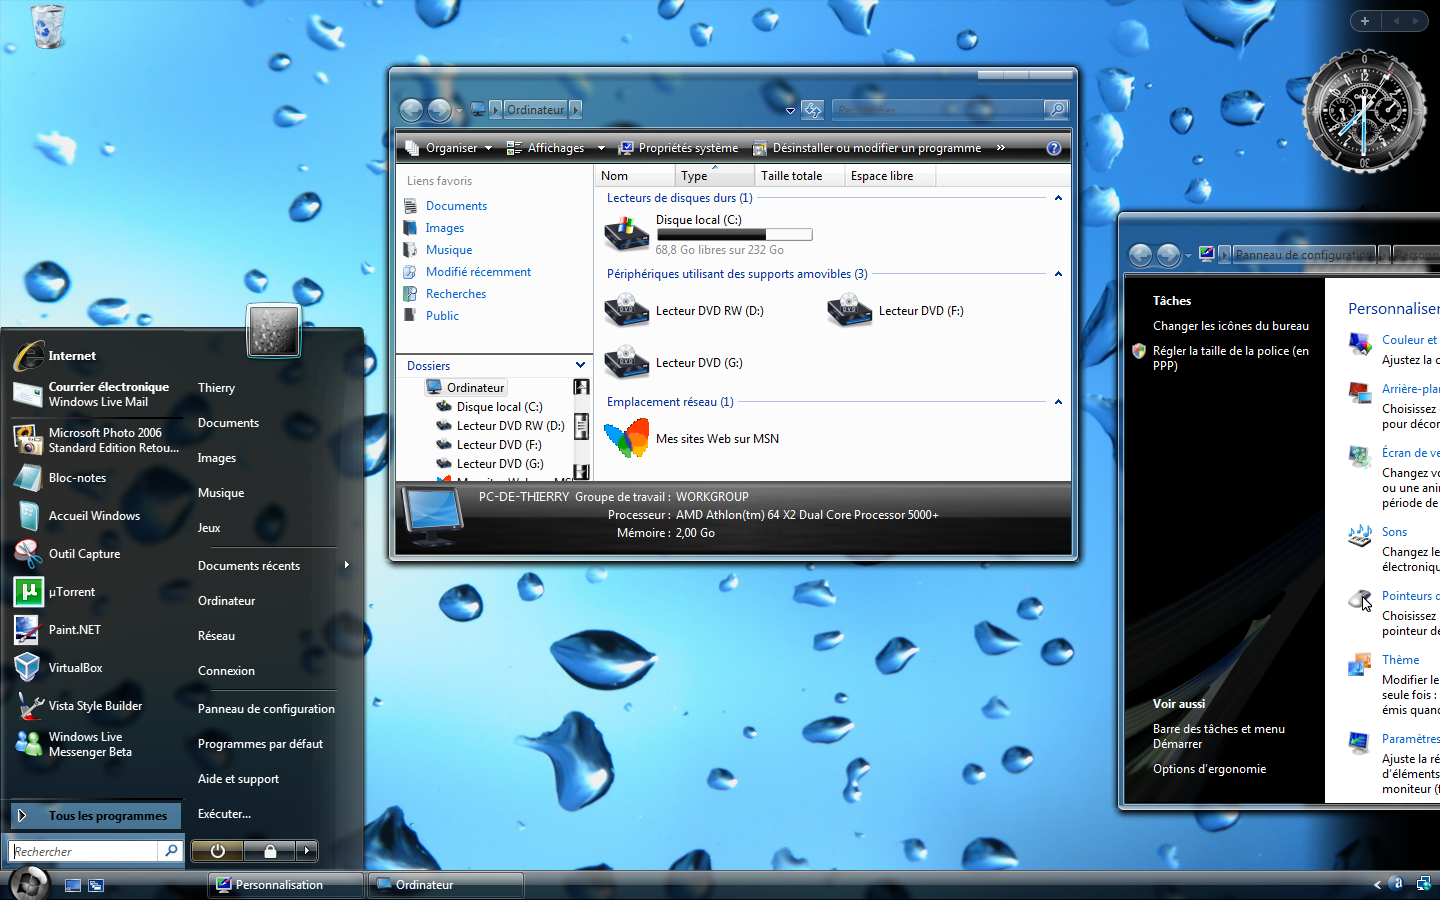Expand Documents récents submenu arrow
Screen dimensions: 1440x900
pyautogui.click(x=346, y=565)
